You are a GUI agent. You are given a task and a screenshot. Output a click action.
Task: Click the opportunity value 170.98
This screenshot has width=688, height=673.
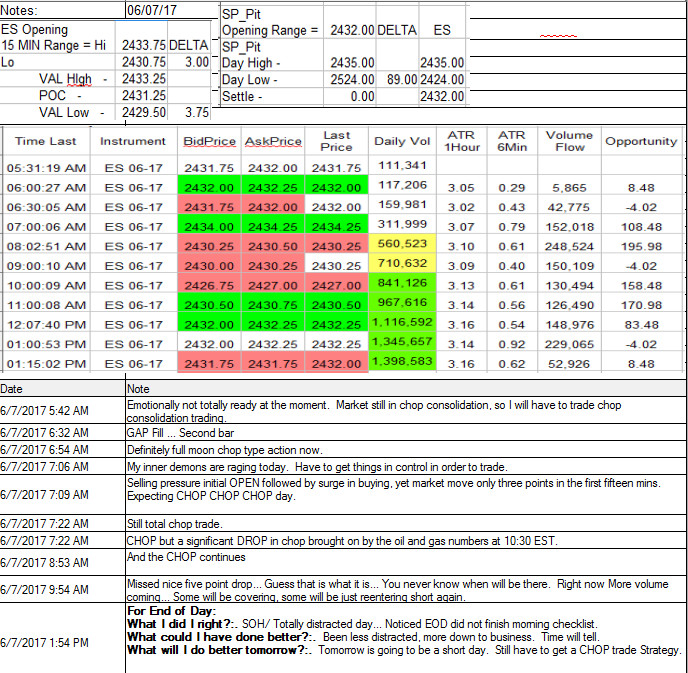(x=641, y=305)
